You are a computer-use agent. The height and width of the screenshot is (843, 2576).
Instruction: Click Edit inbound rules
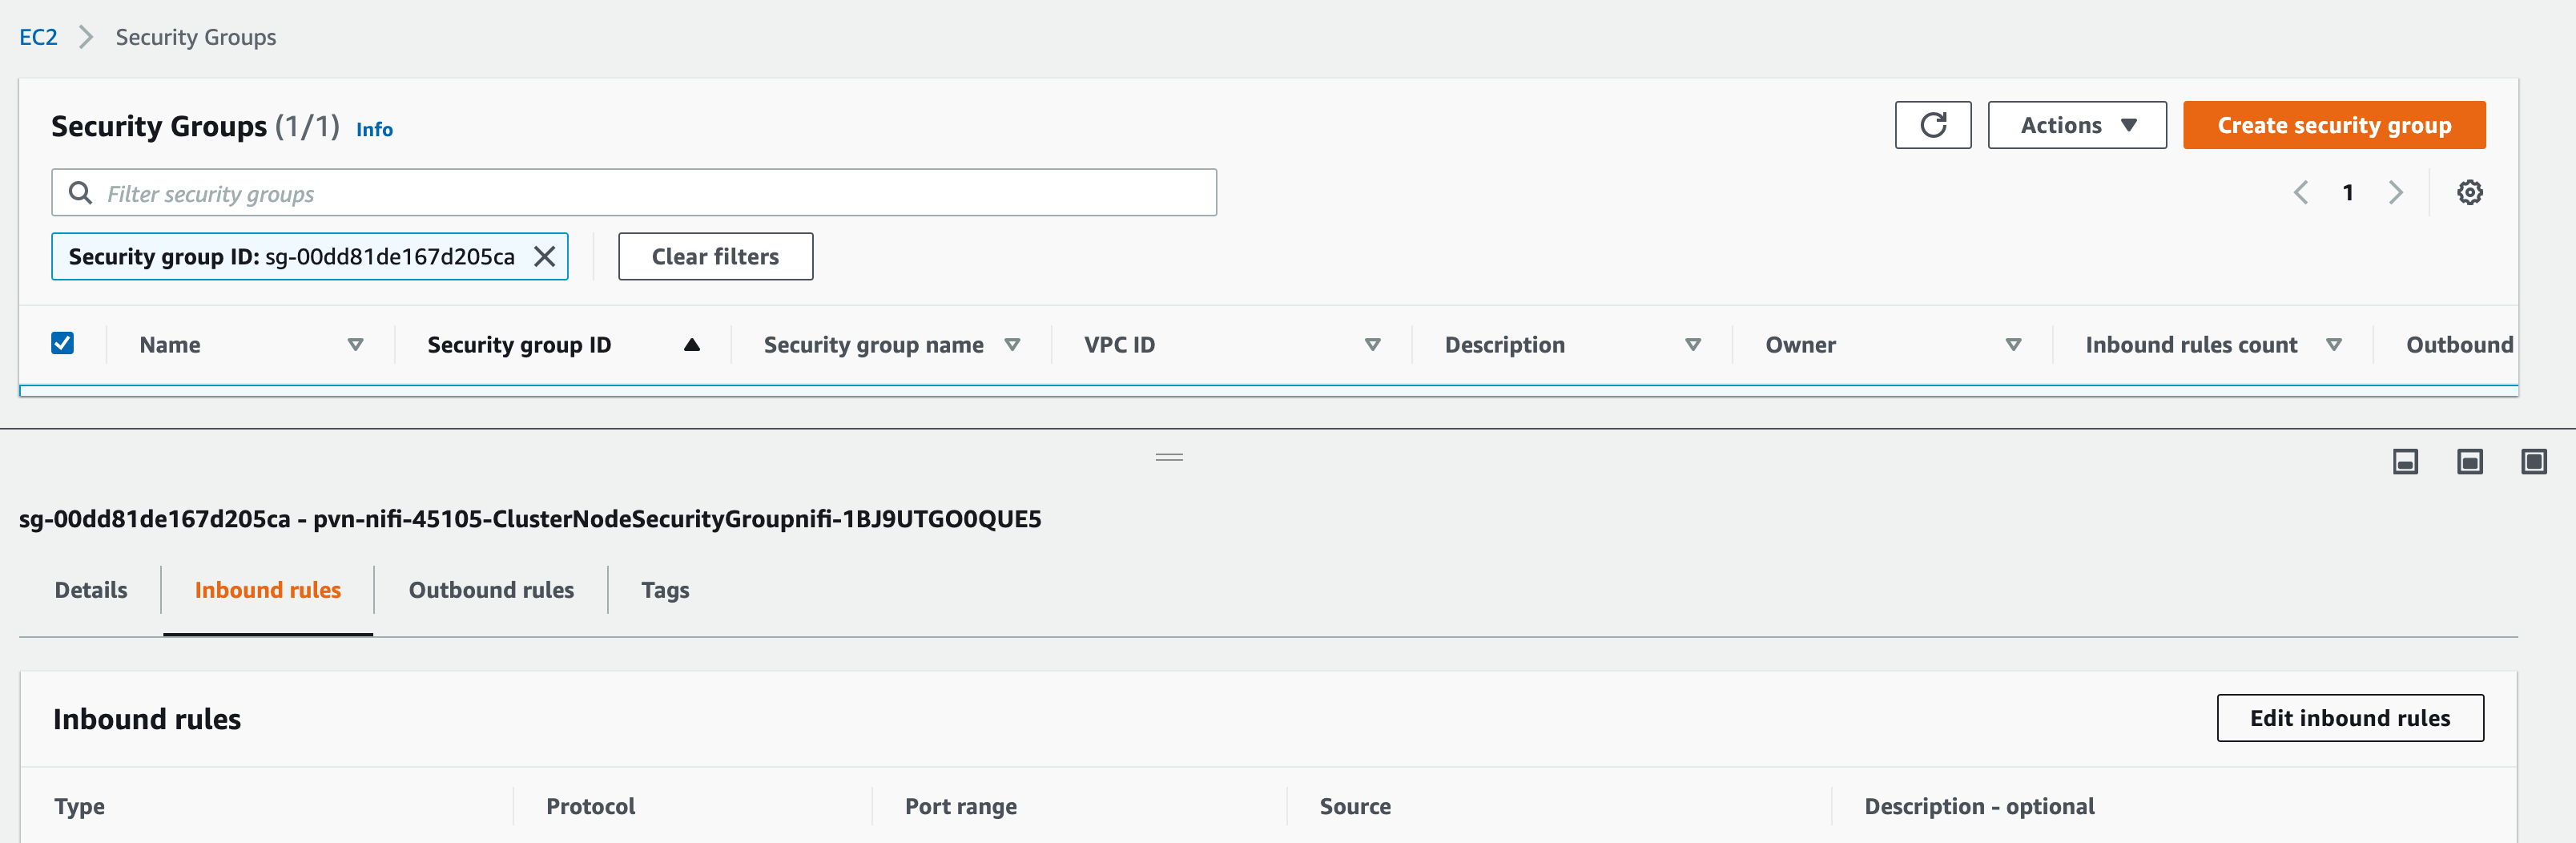[2350, 718]
